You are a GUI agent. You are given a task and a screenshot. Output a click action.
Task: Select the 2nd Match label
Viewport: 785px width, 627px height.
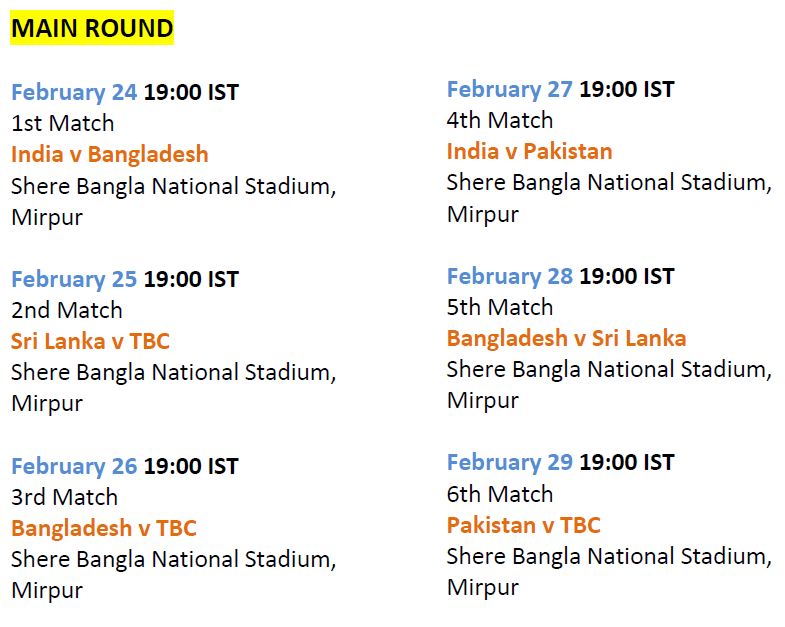click(67, 309)
